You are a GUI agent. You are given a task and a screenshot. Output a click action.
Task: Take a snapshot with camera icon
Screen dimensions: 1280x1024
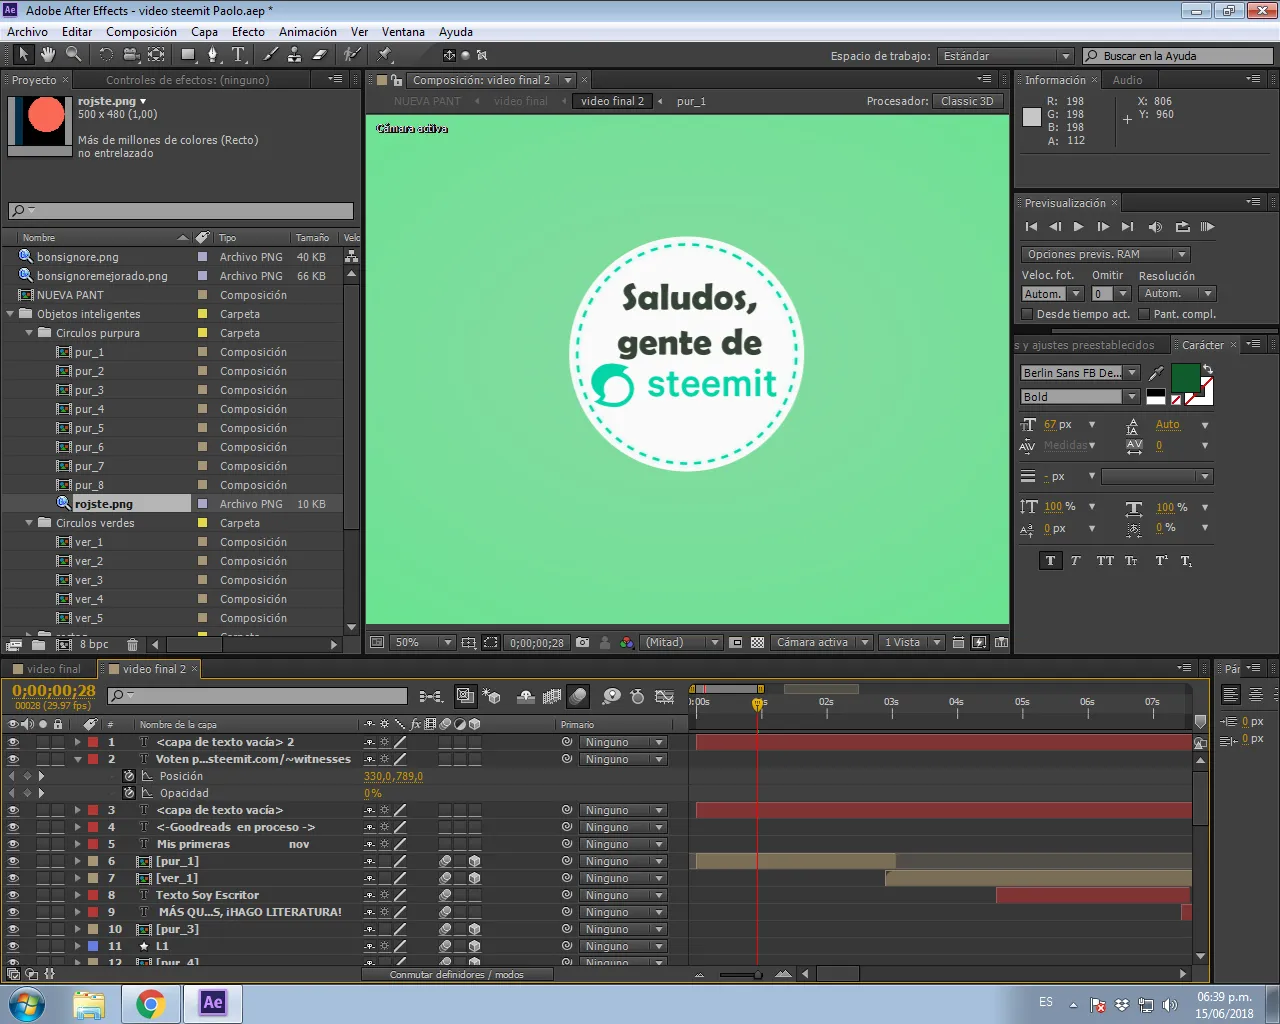[x=582, y=642]
